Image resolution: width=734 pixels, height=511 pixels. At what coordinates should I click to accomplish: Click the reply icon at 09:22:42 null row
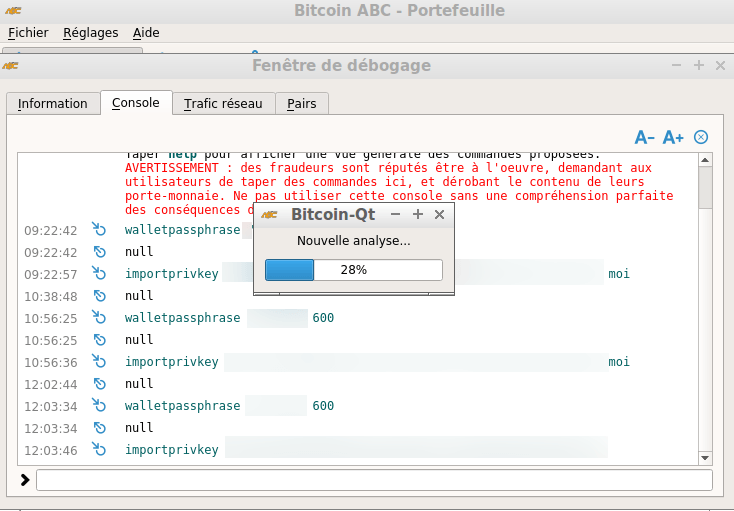[99, 252]
